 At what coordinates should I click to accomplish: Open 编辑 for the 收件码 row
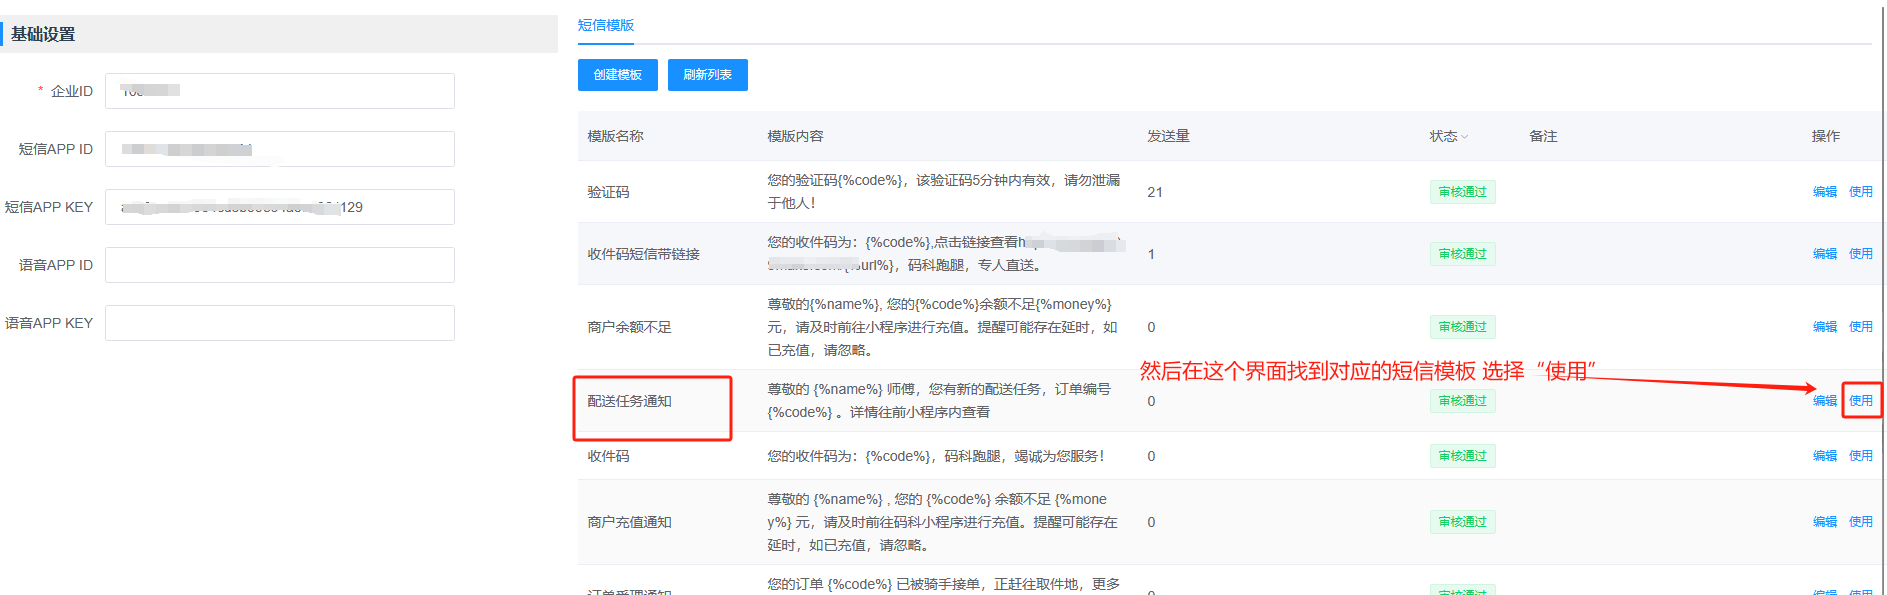point(1825,456)
